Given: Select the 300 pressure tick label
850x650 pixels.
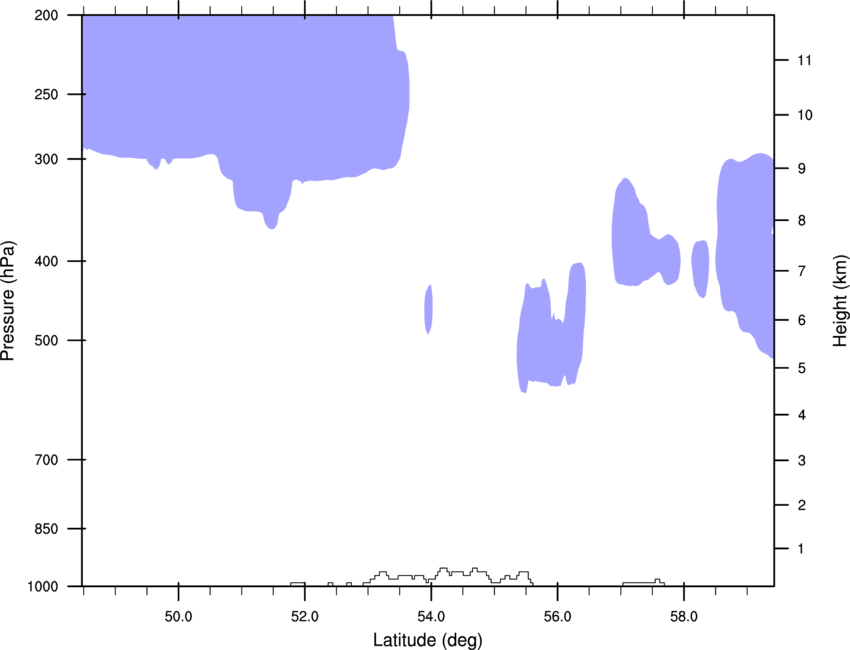Looking at the screenshot, I should (46, 159).
